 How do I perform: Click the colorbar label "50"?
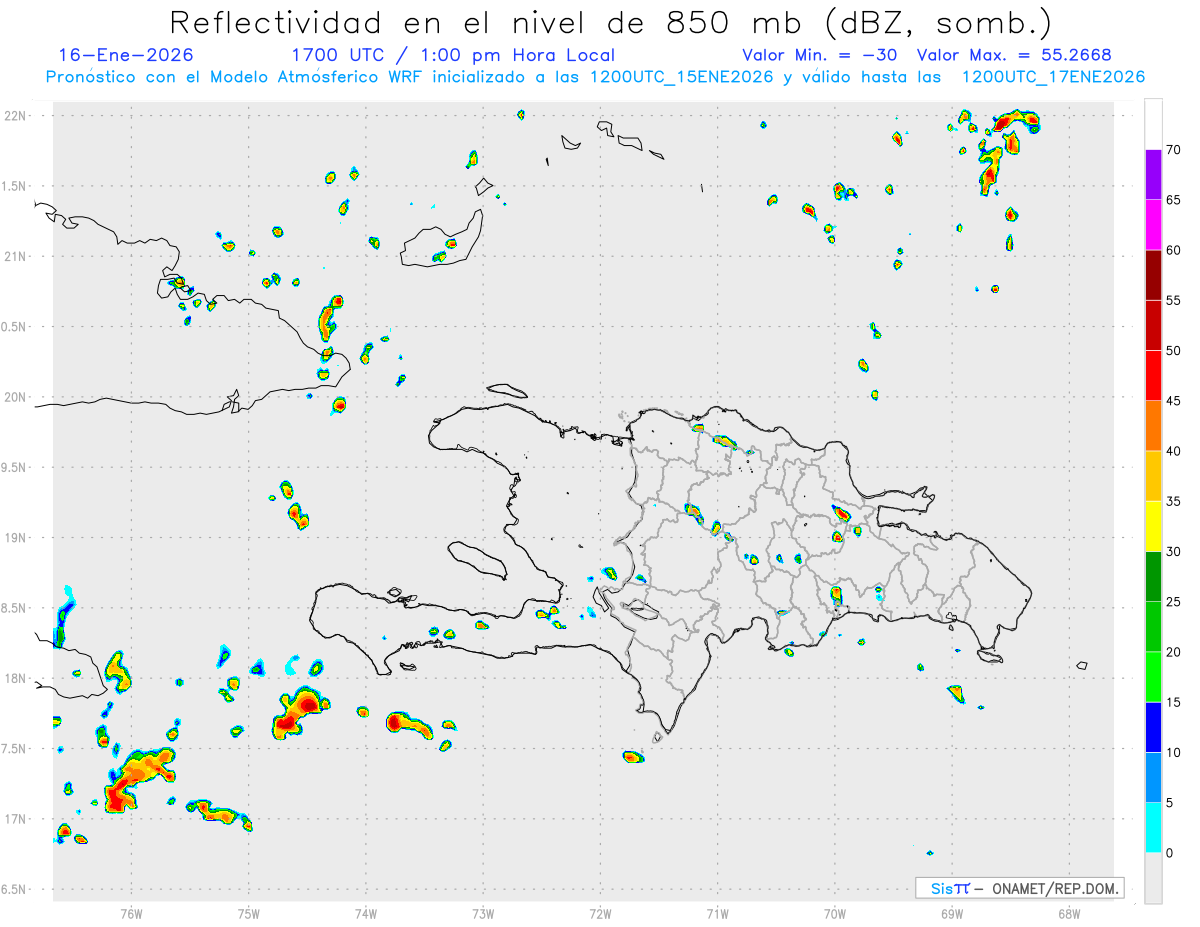pyautogui.click(x=1174, y=351)
